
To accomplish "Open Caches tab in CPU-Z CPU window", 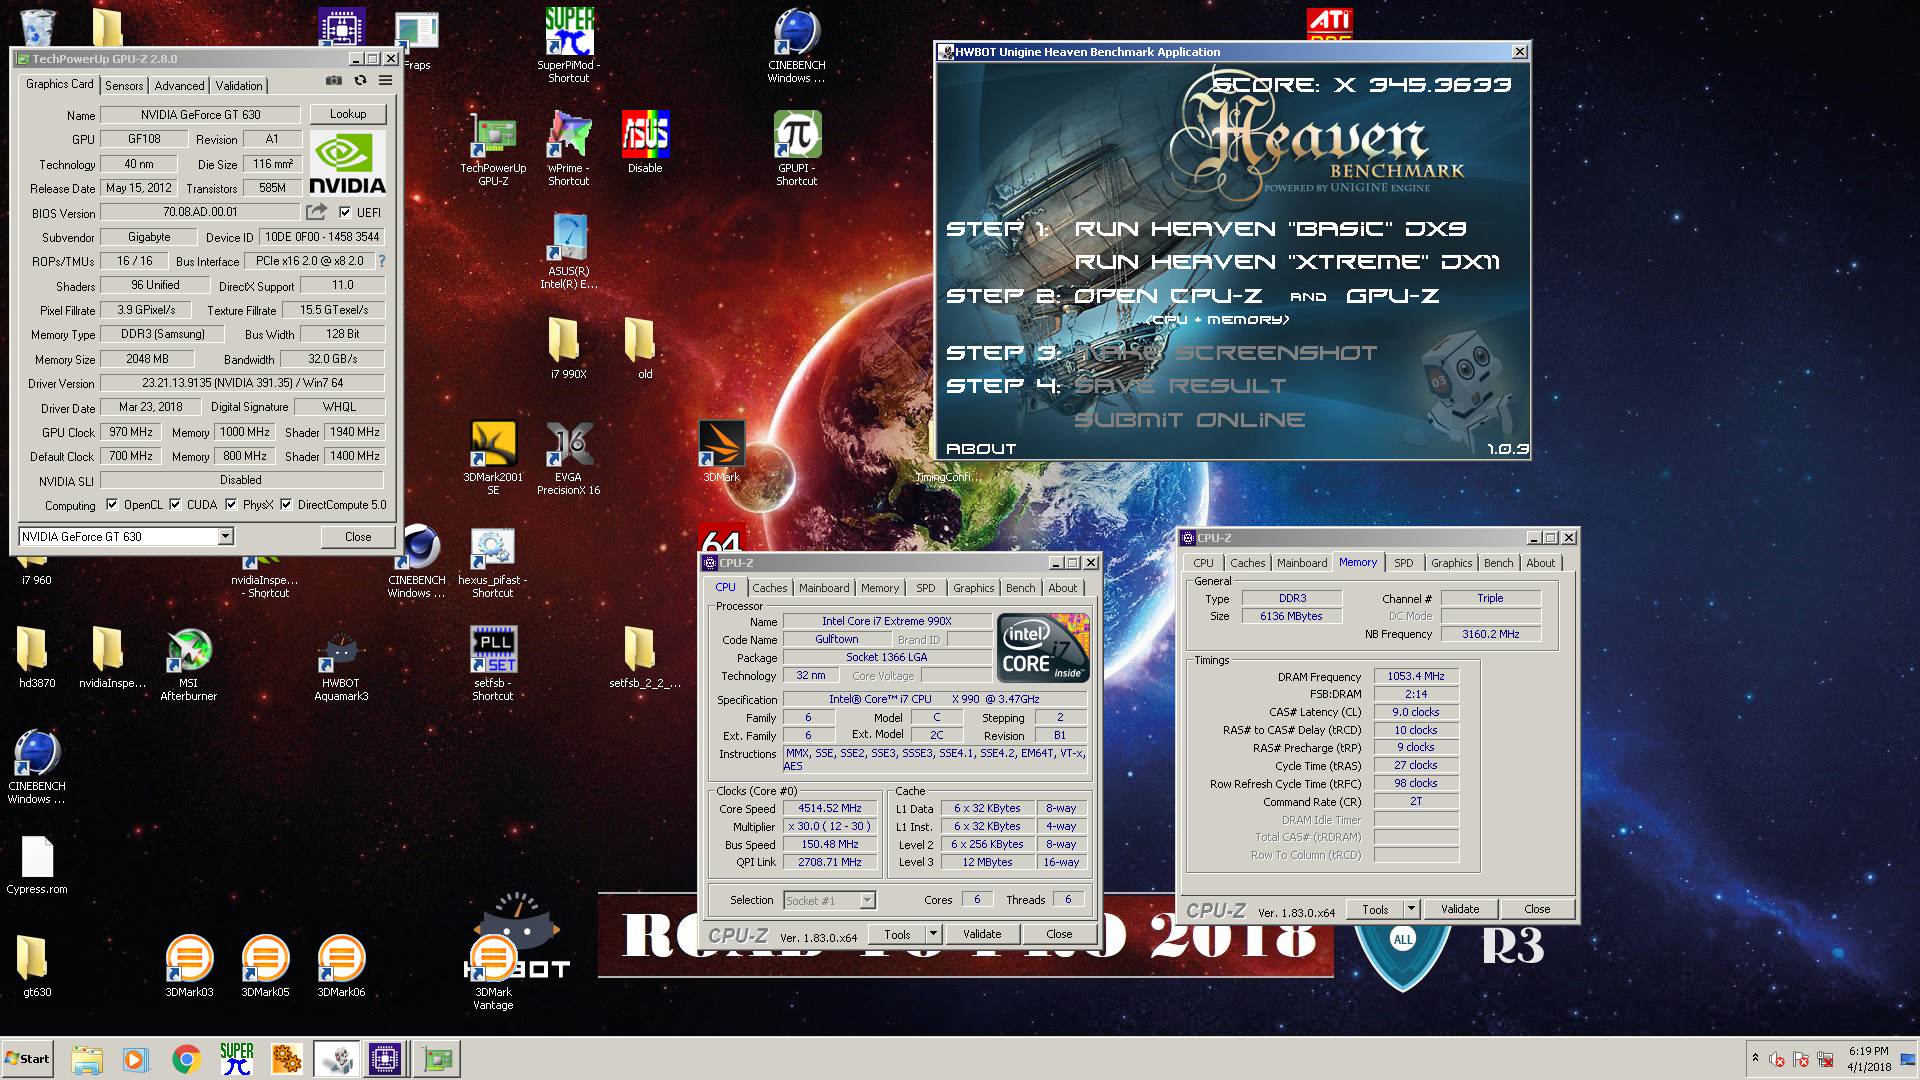I will [770, 588].
